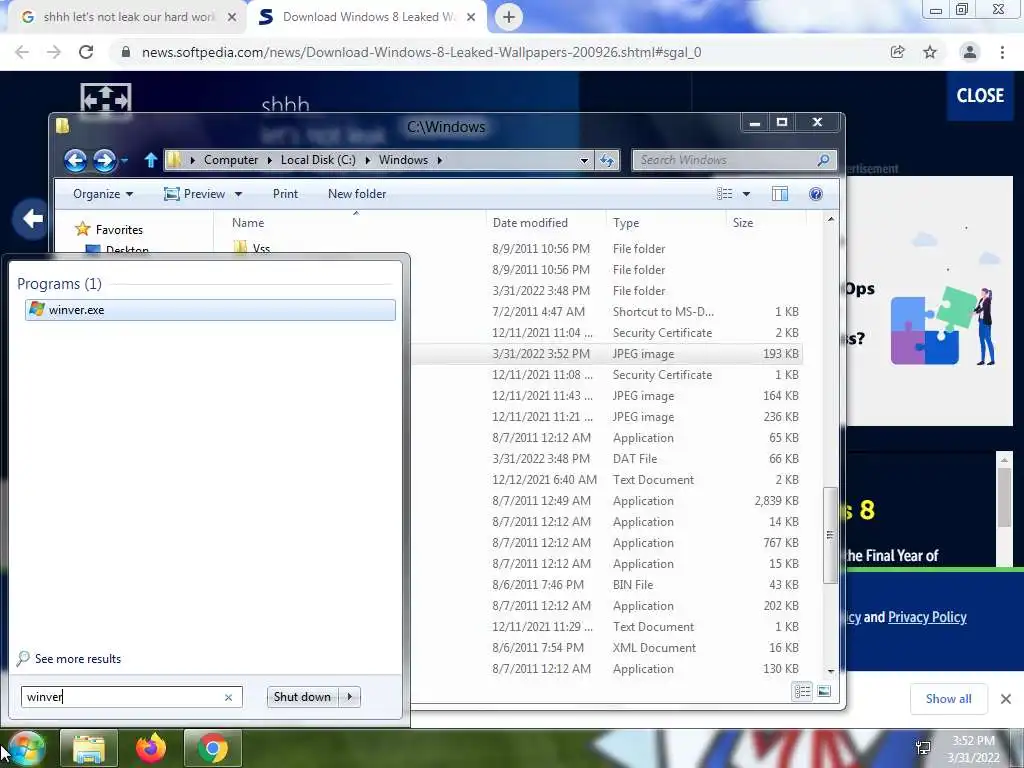Viewport: 1024px width, 768px height.
Task: Bookmark this page with star icon
Action: point(930,52)
